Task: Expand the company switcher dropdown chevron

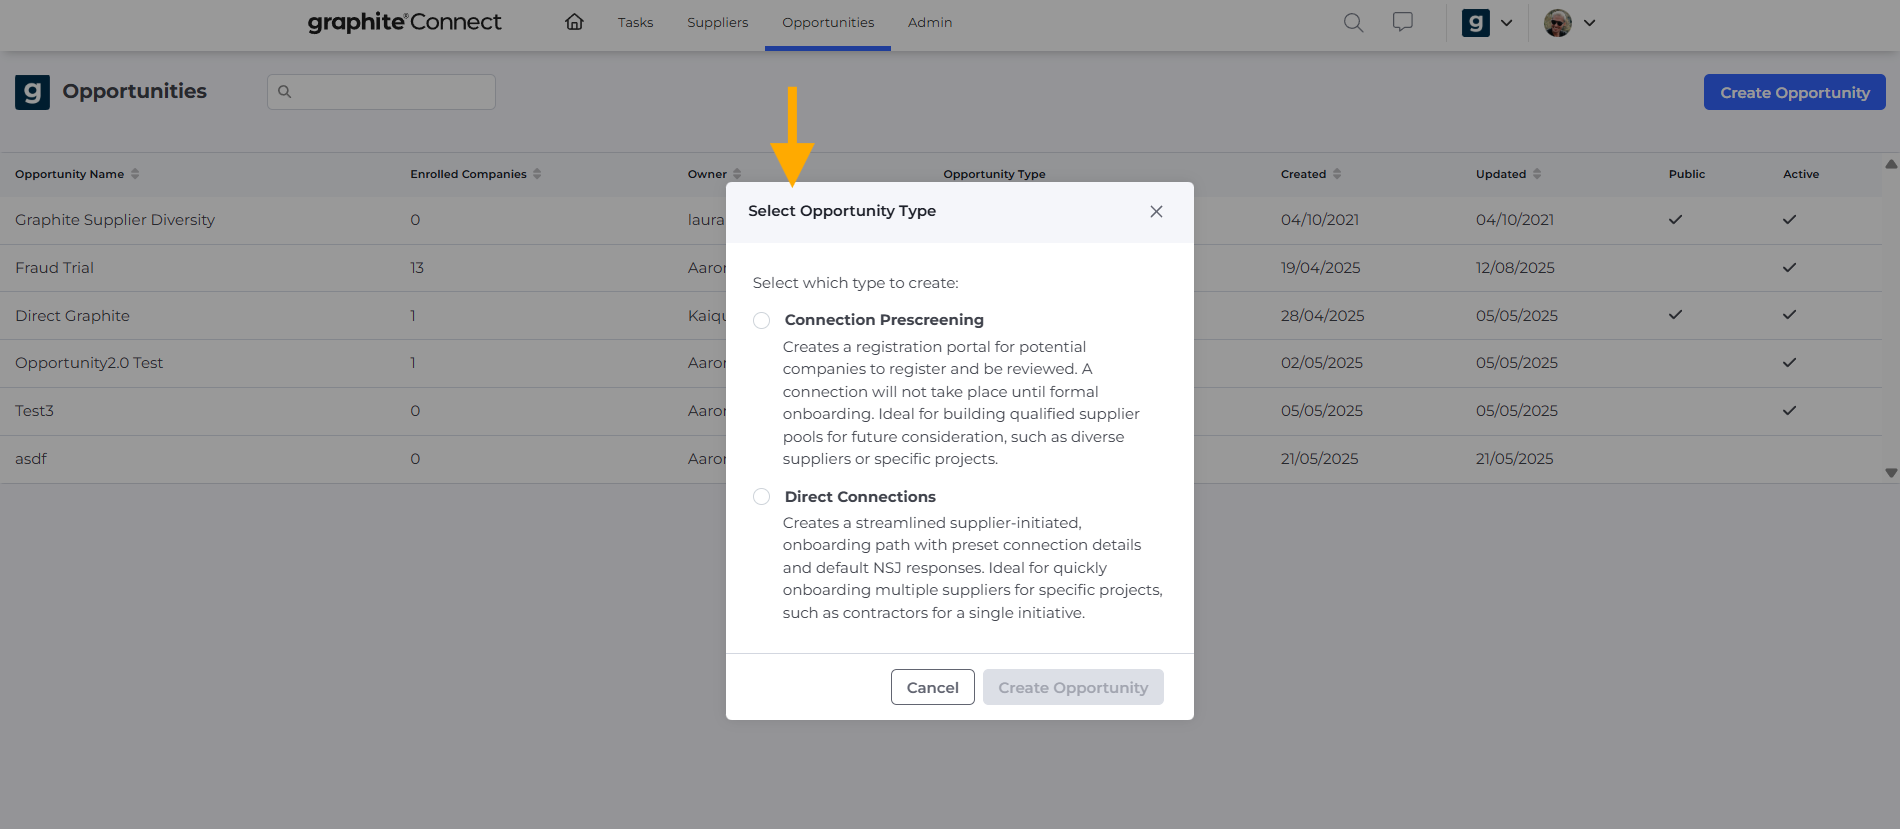Action: 1506,22
